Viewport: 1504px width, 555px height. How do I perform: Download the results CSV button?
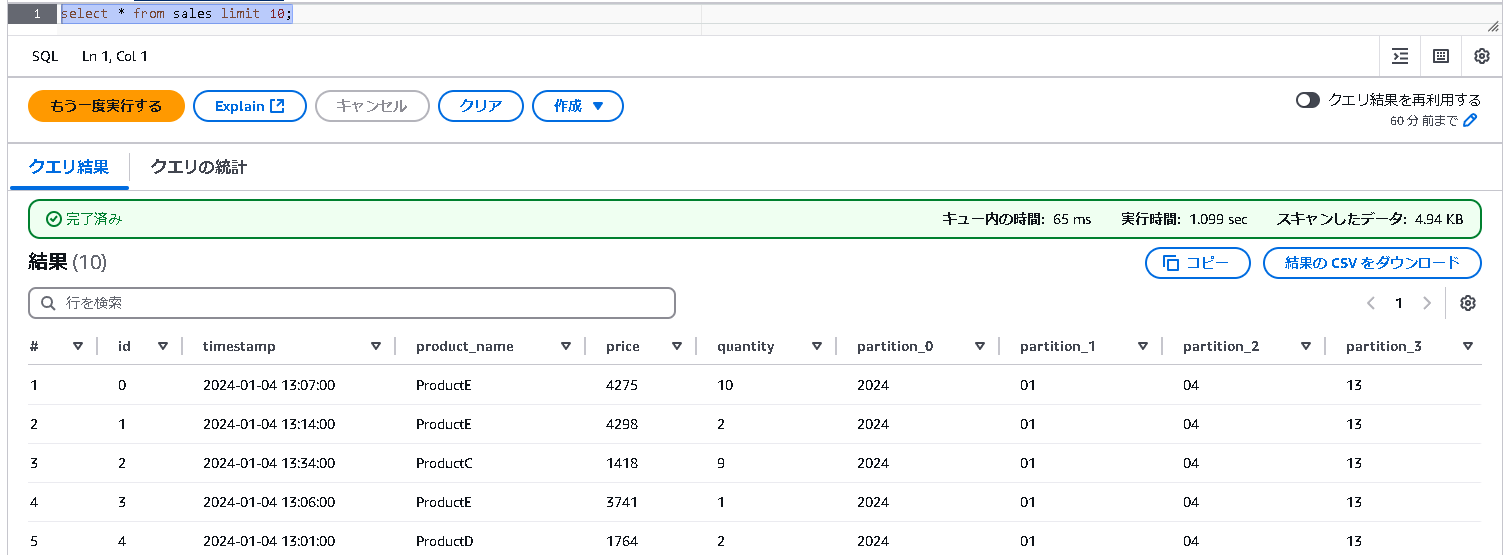(1372, 263)
